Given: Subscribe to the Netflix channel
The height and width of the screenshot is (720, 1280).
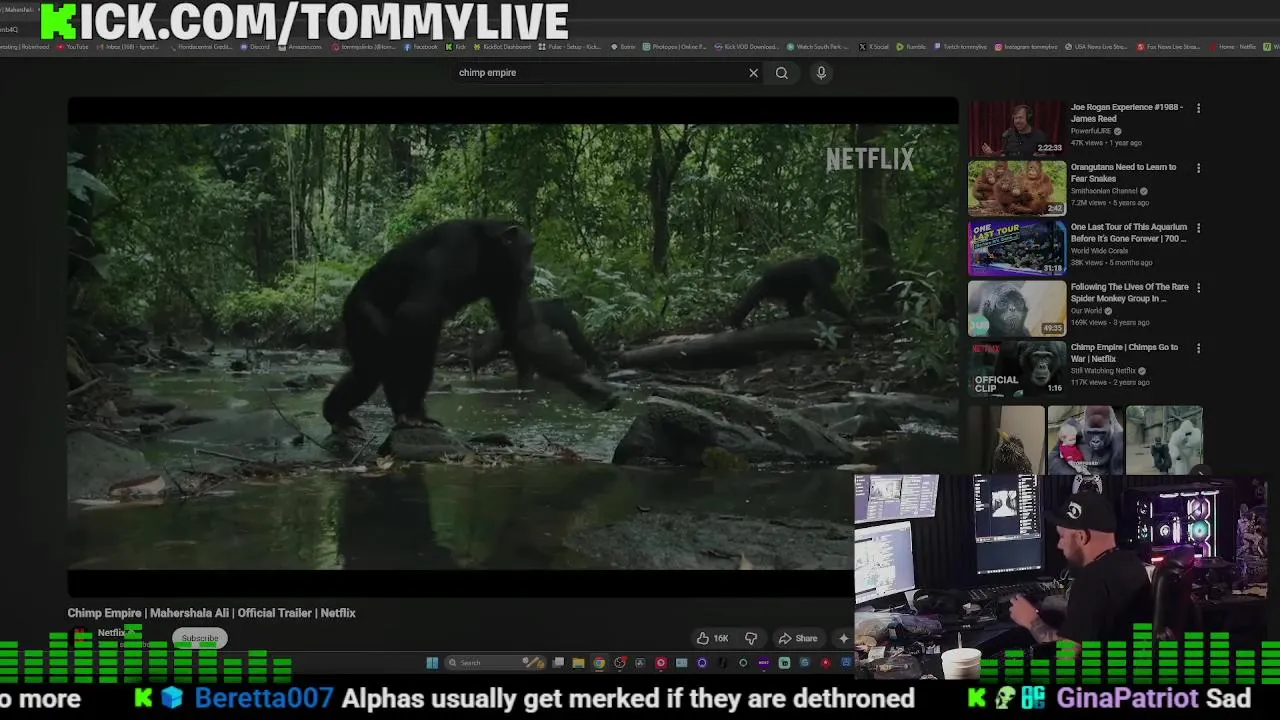Looking at the screenshot, I should [x=199, y=638].
